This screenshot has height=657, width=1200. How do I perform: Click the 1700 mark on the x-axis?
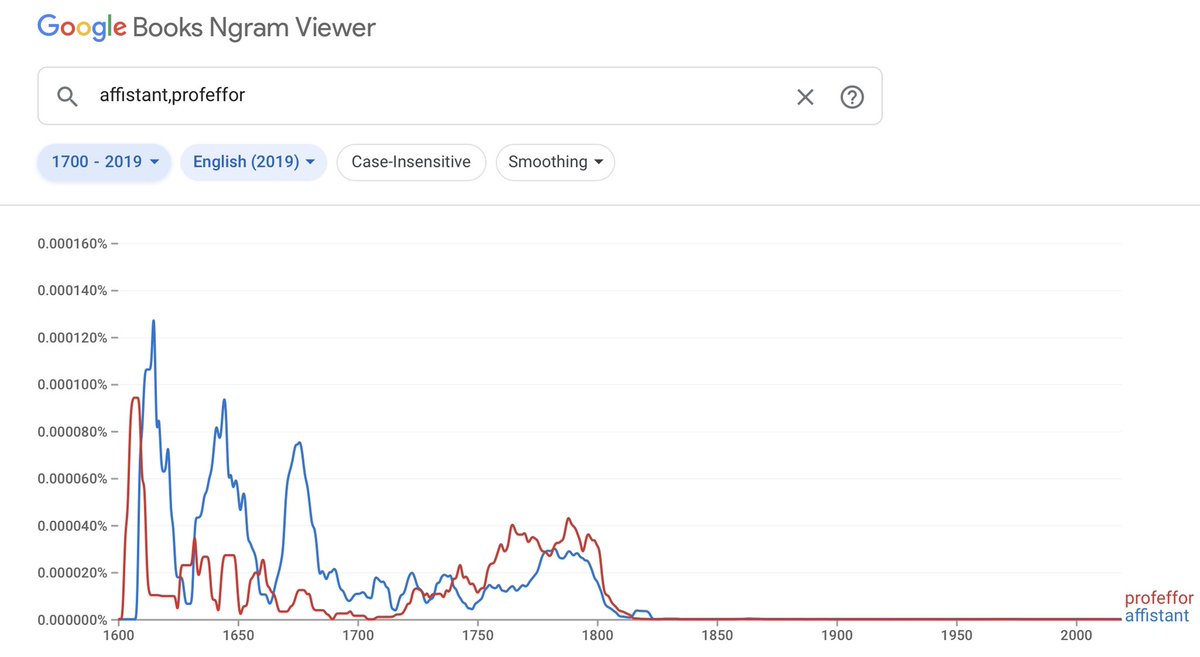(x=358, y=636)
